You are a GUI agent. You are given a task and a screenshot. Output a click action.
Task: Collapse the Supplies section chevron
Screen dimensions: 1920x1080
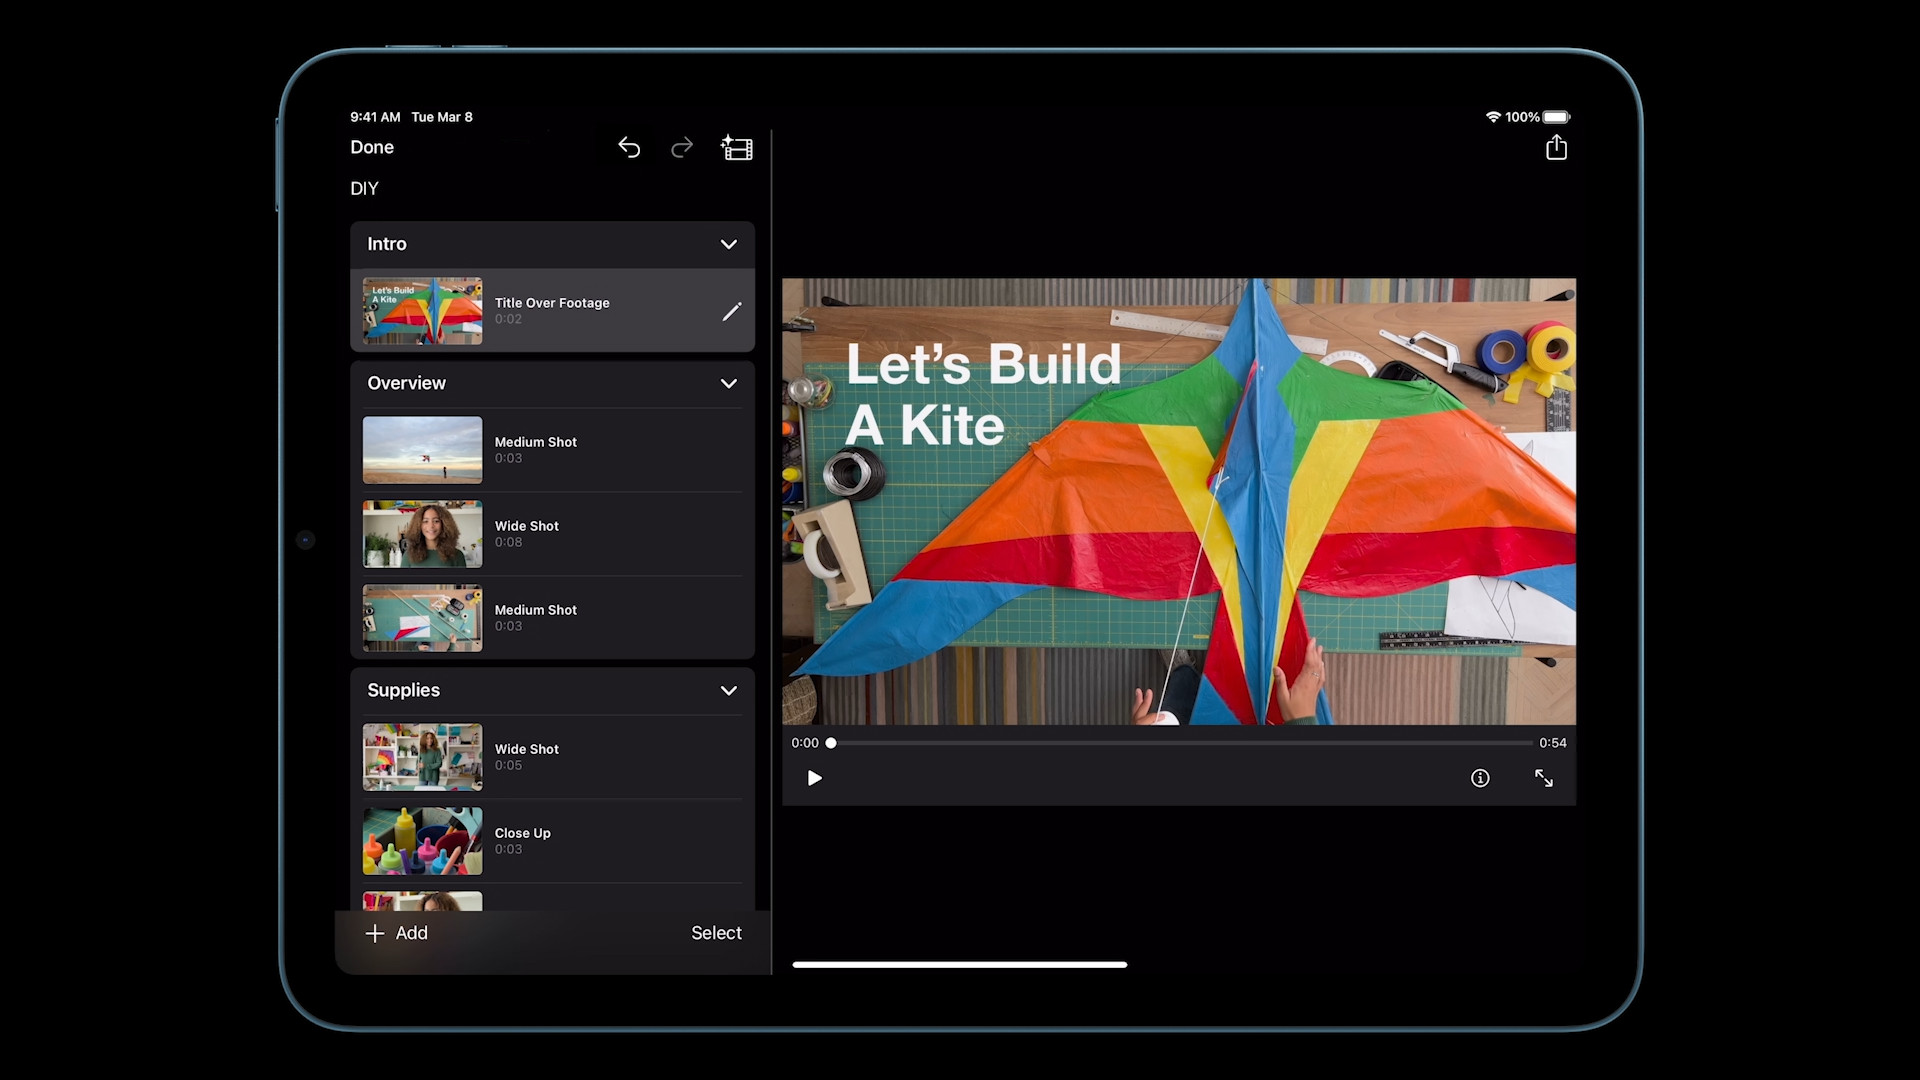[x=729, y=690]
